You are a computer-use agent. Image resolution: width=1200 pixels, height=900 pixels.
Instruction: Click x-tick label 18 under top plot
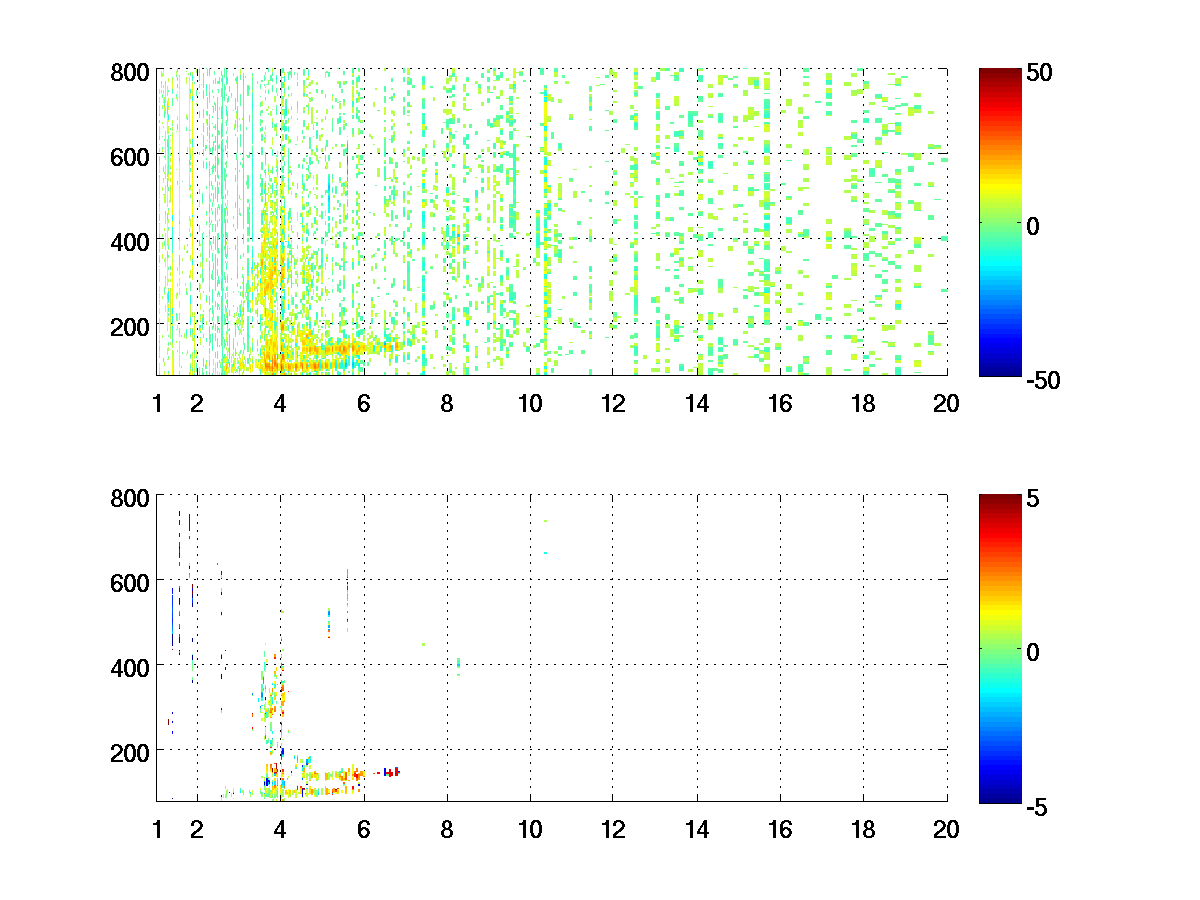click(863, 404)
